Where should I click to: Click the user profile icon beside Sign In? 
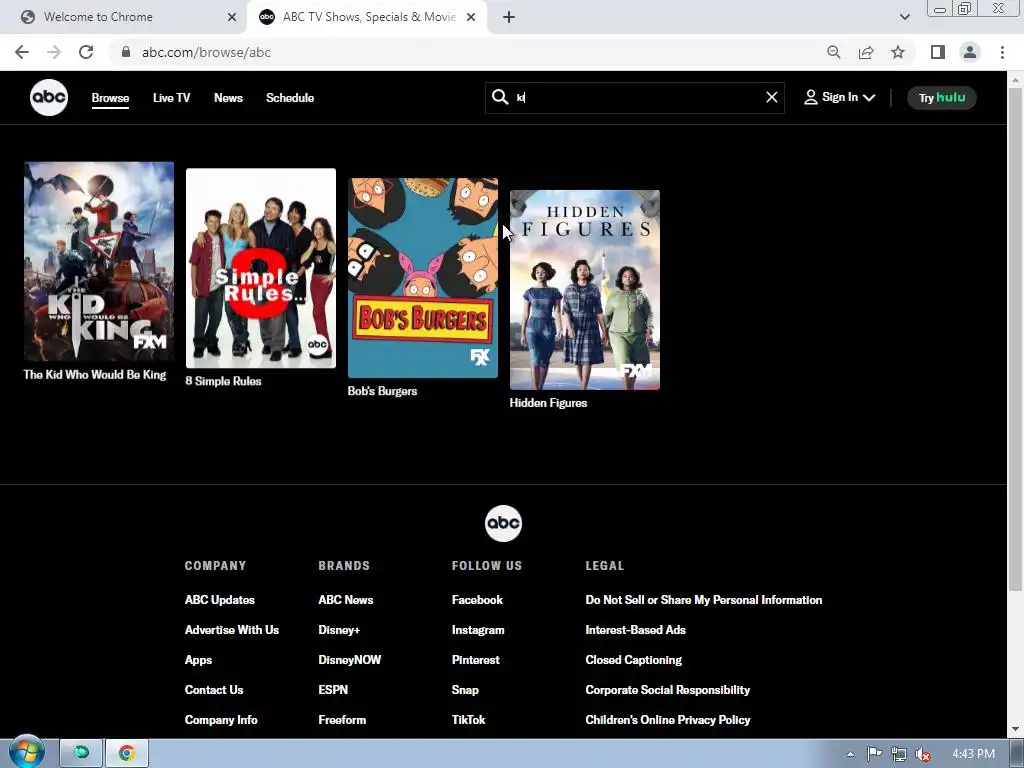810,97
